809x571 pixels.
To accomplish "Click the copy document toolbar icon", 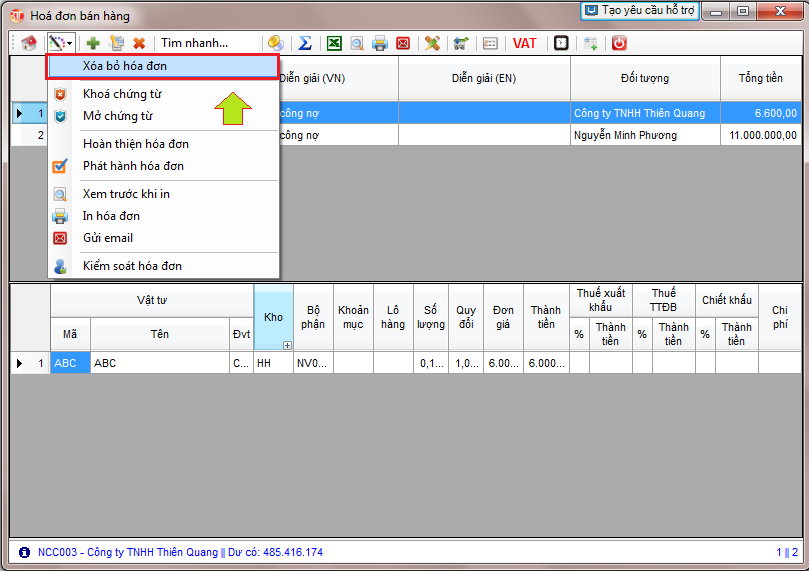I will point(117,43).
